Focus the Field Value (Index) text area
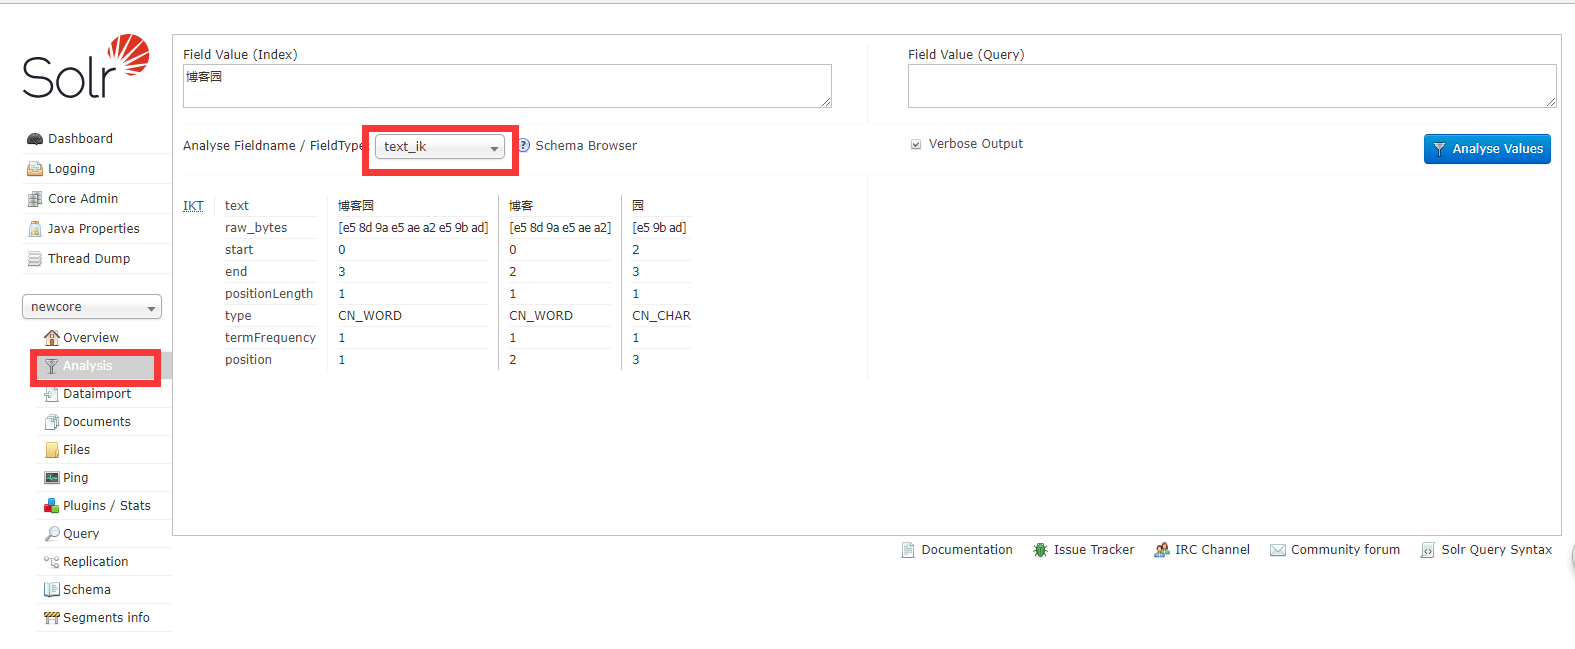Viewport: 1575px width, 649px height. tap(507, 86)
